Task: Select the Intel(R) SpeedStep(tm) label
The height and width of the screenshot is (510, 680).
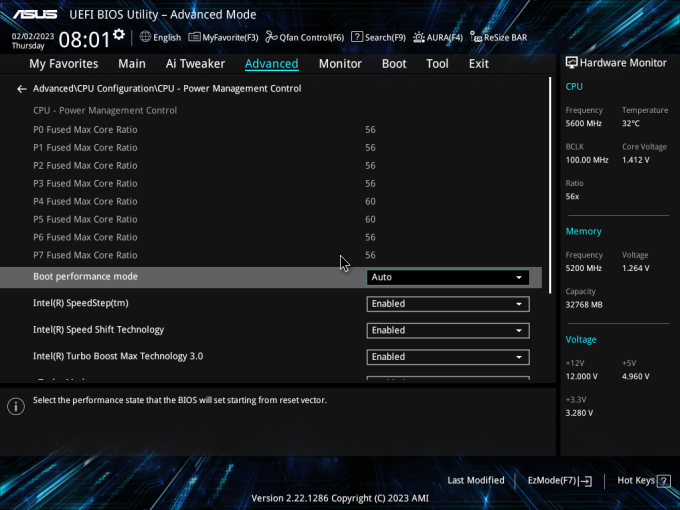Action: click(x=81, y=303)
